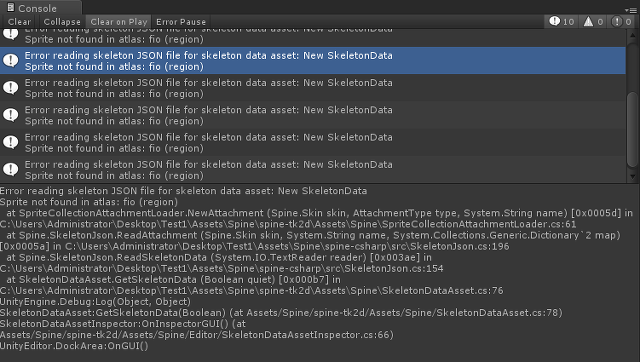The height and width of the screenshot is (362, 640).
Task: Click the log list scrollbar thumb
Action: [x=632, y=130]
